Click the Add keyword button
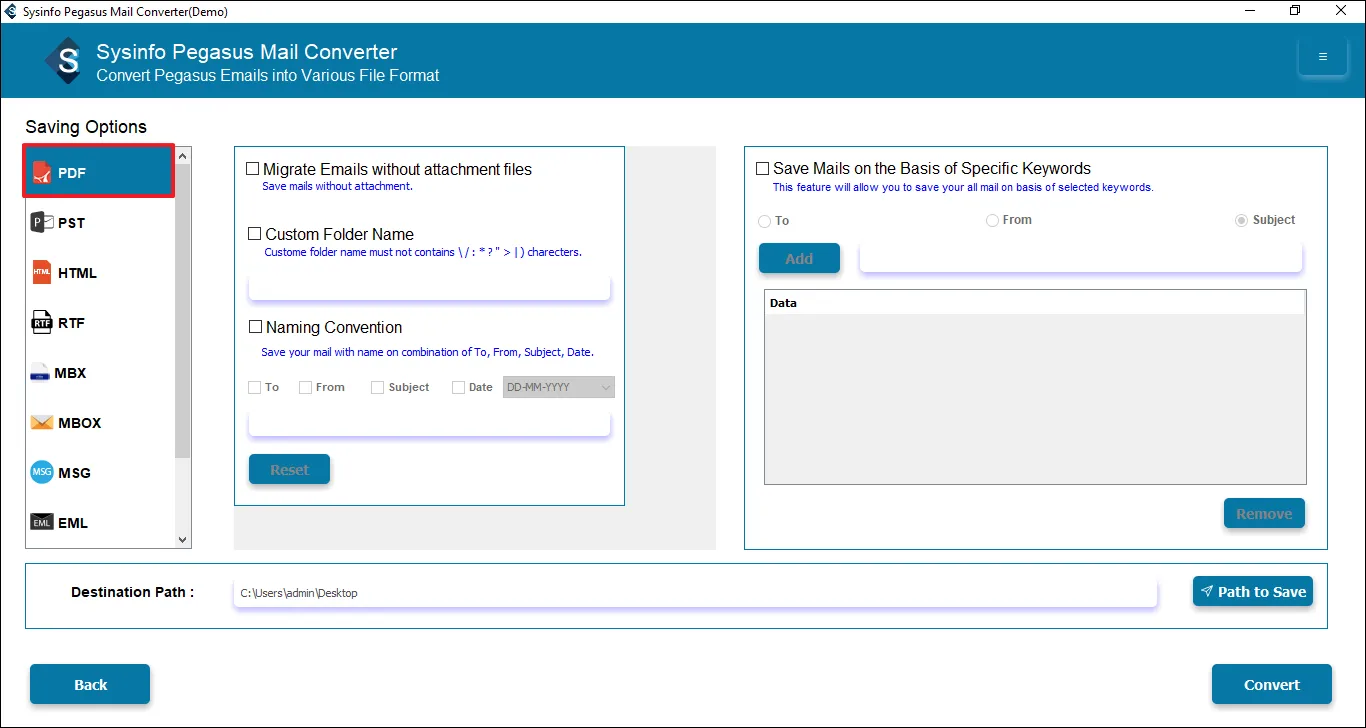 click(799, 258)
